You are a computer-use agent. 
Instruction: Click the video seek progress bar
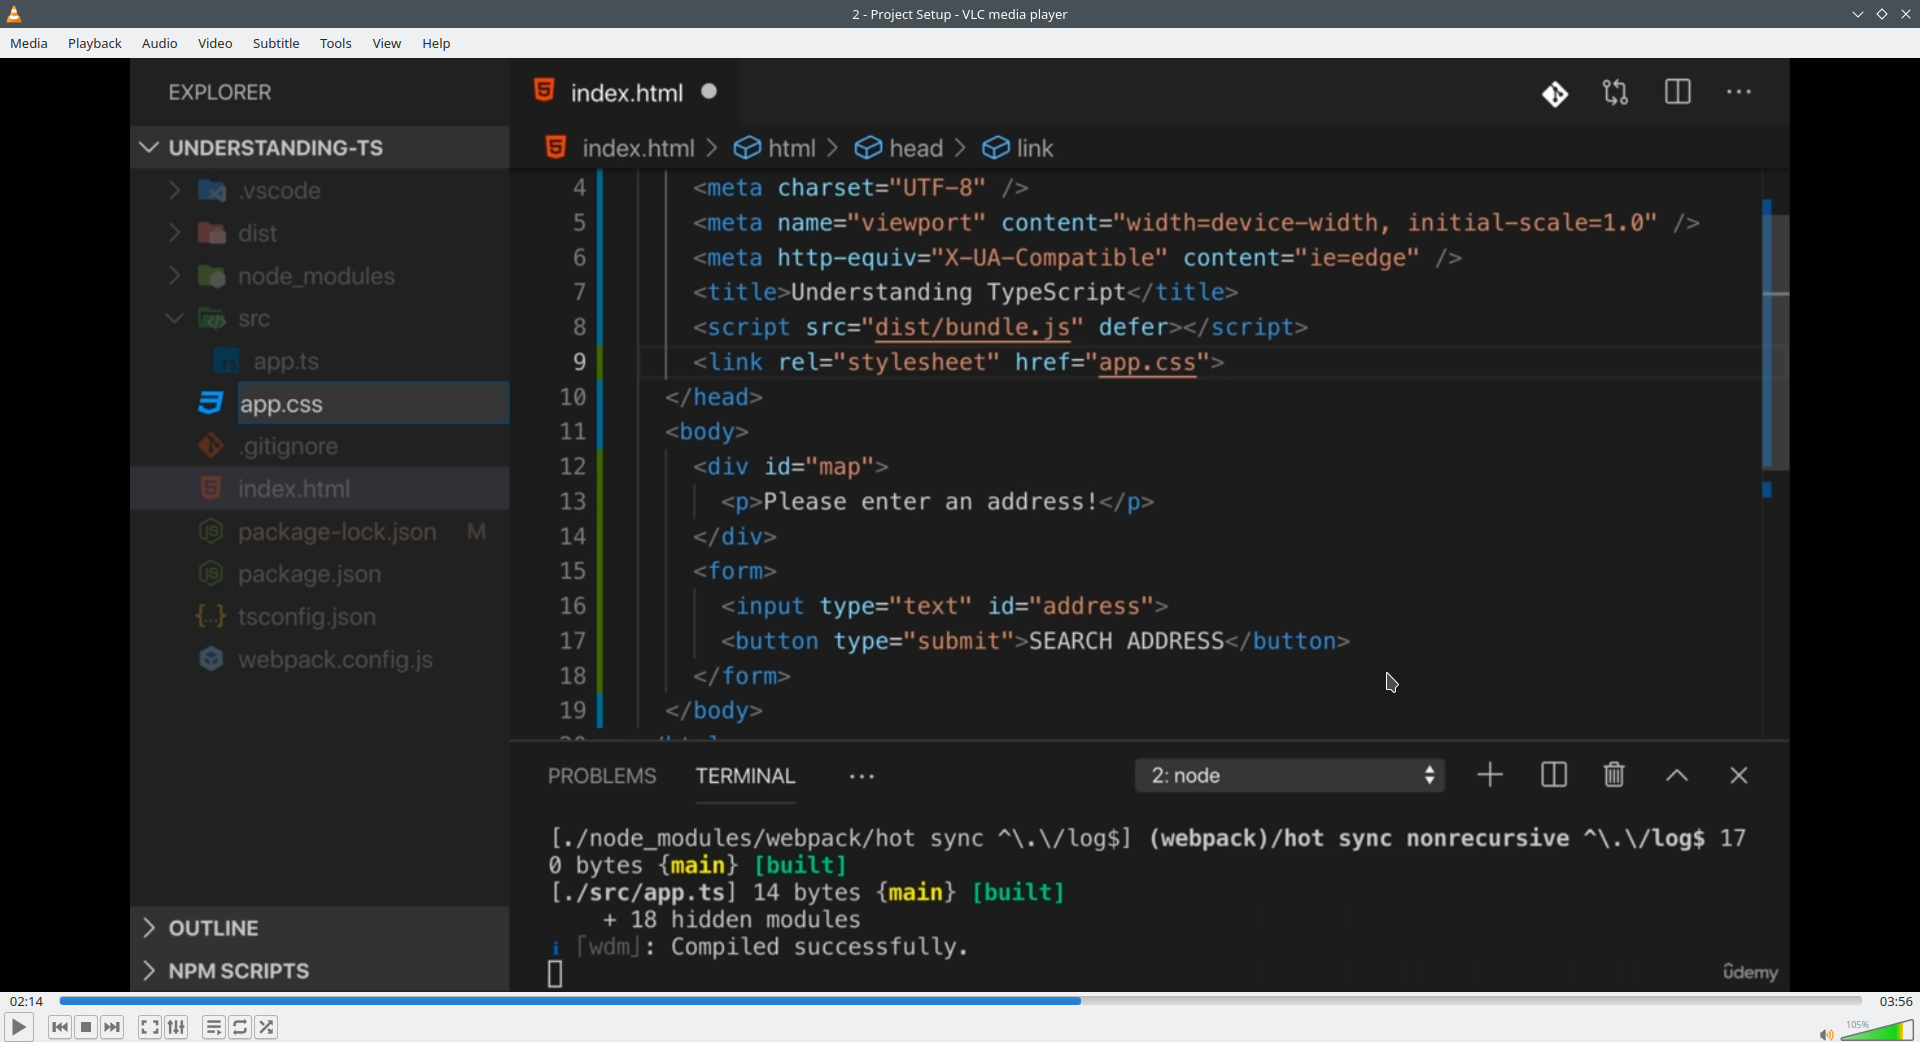coord(960,1000)
